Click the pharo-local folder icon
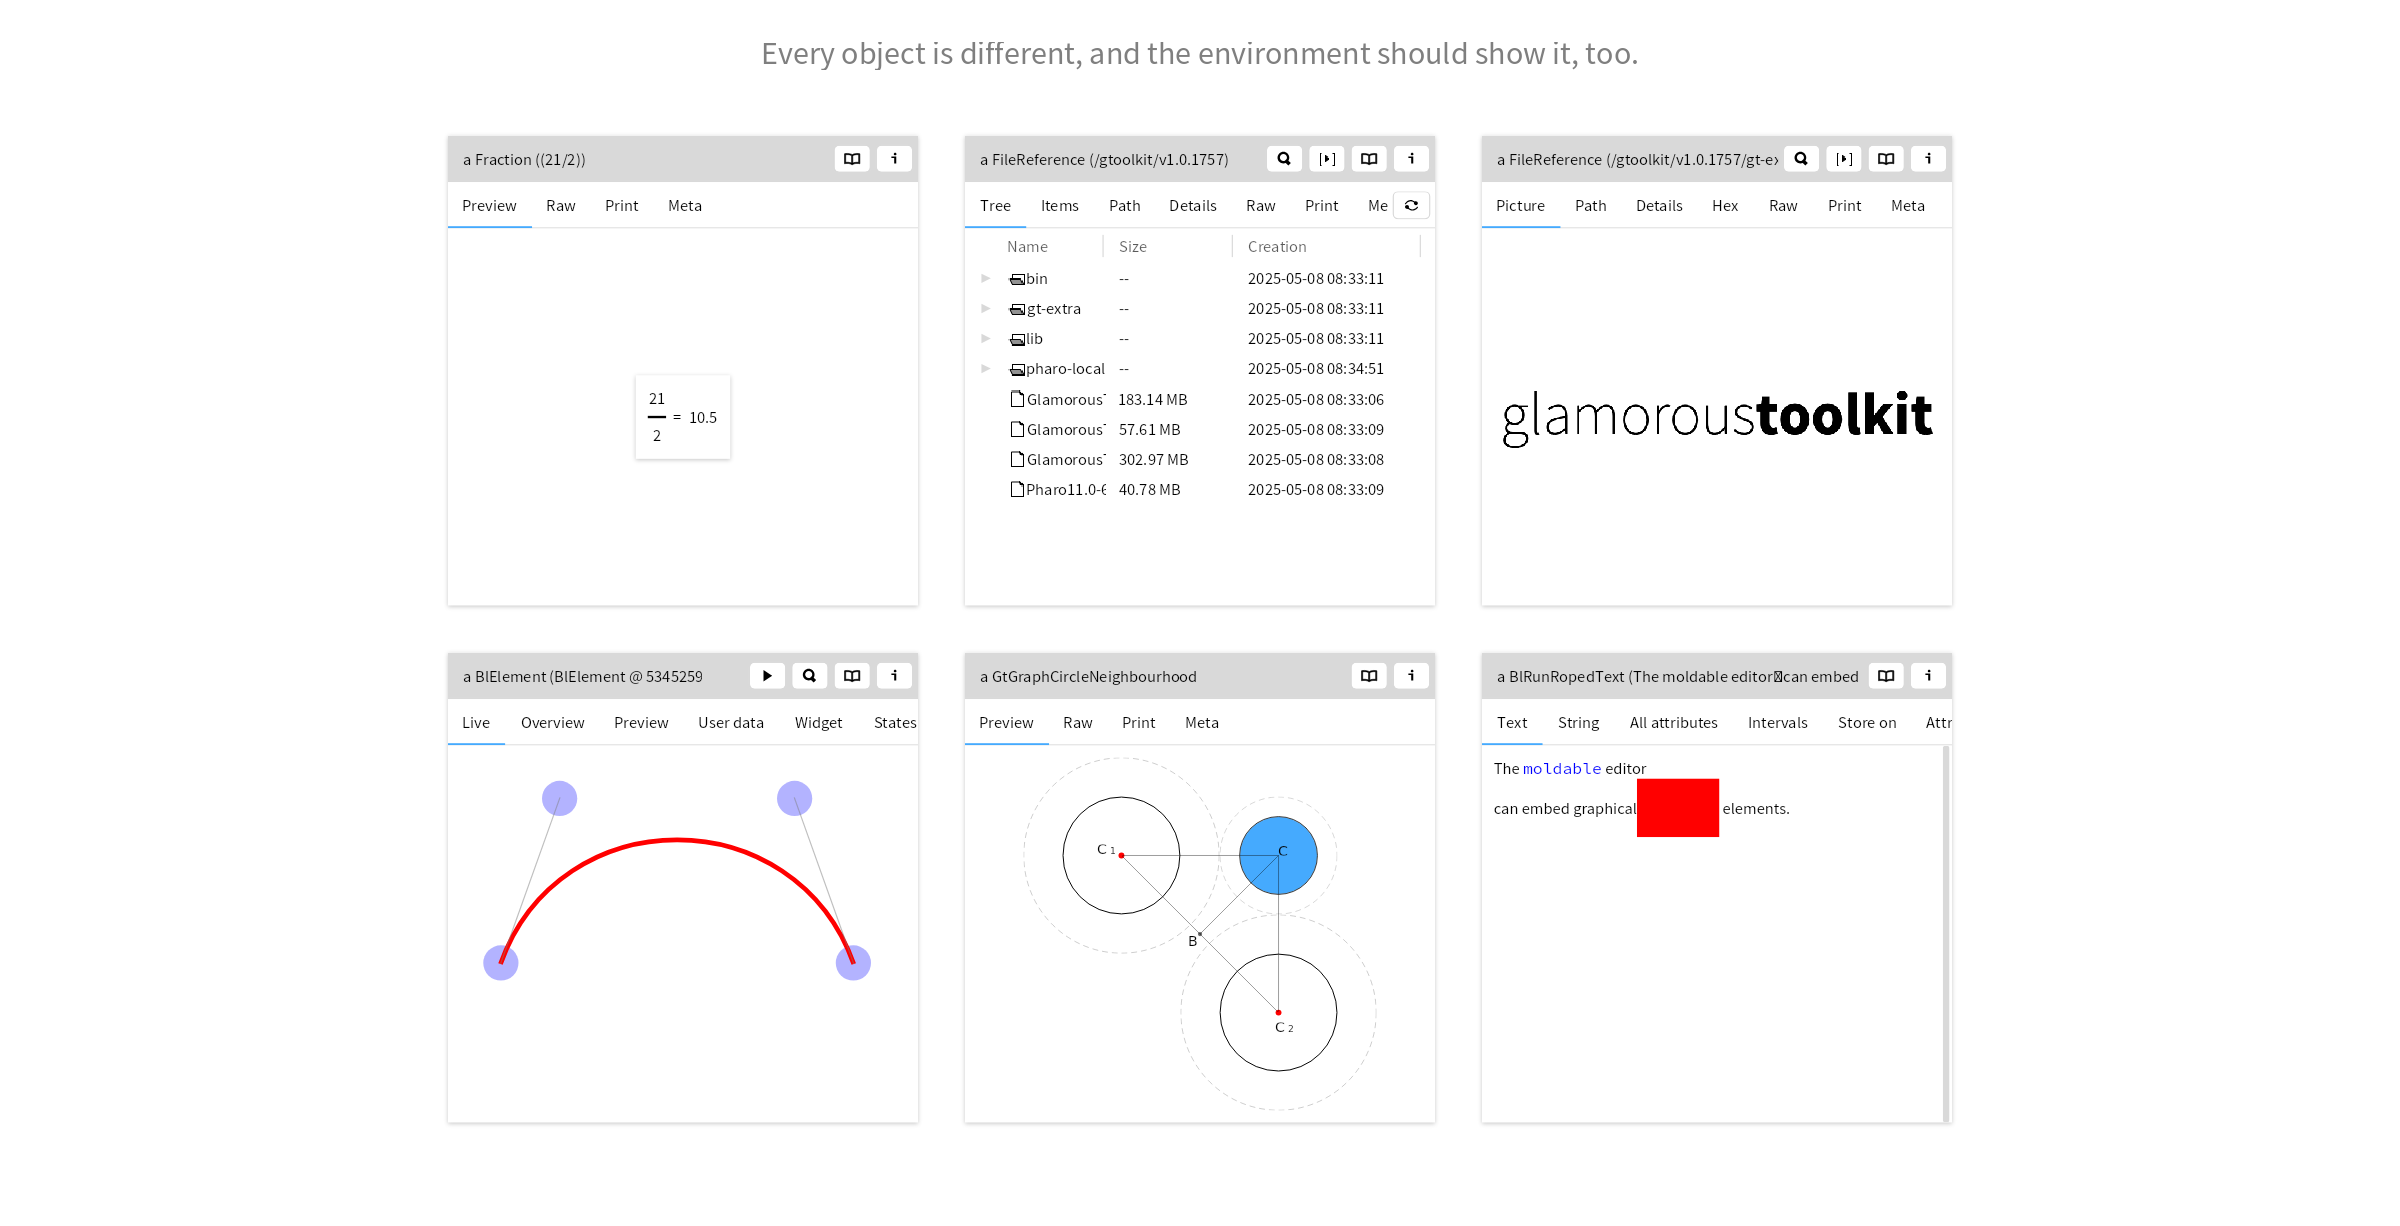 (x=1017, y=369)
